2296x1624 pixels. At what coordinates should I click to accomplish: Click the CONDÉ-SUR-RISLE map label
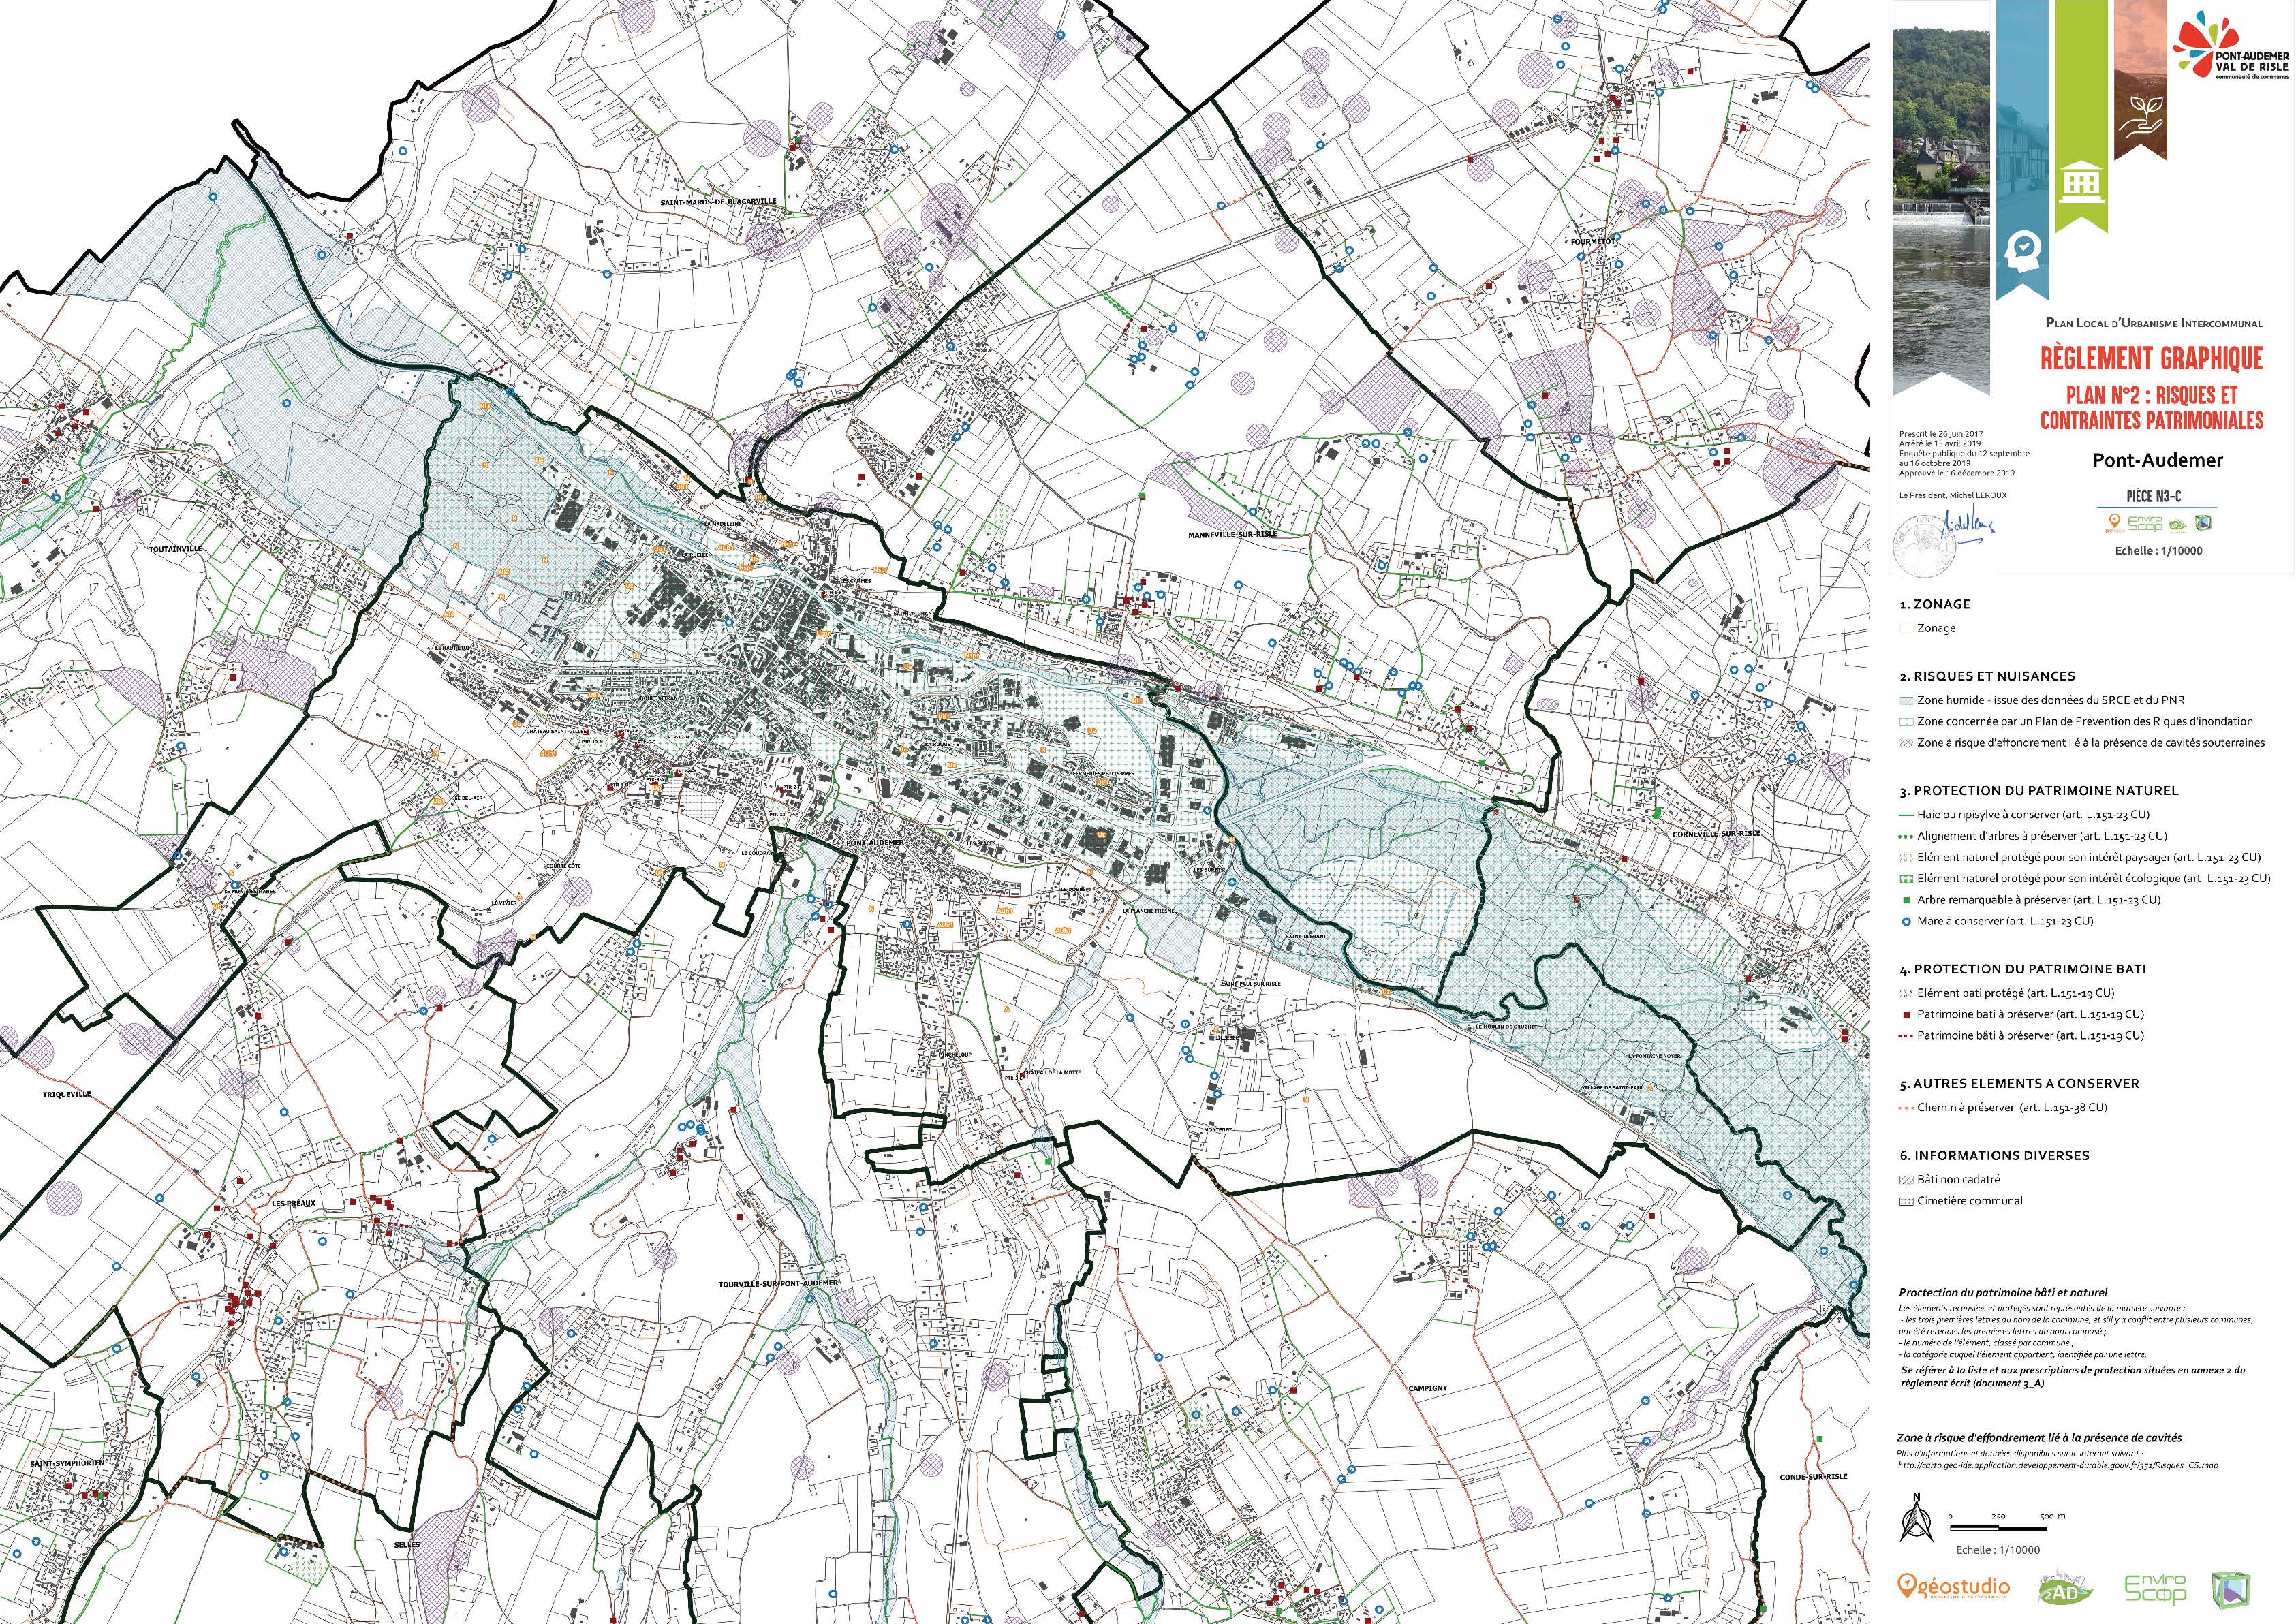click(1813, 1477)
